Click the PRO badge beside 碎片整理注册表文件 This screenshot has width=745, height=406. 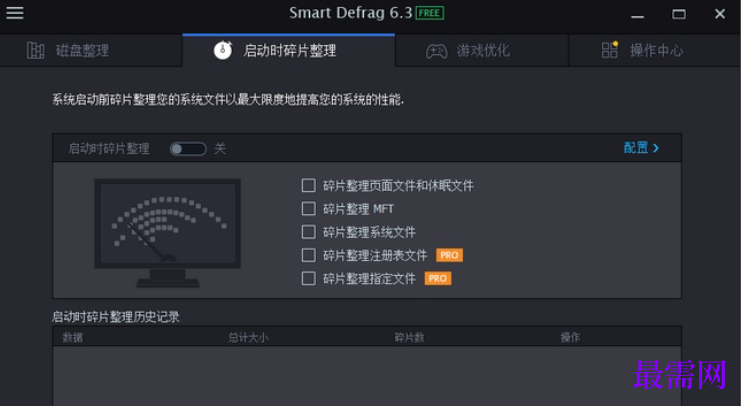click(449, 255)
